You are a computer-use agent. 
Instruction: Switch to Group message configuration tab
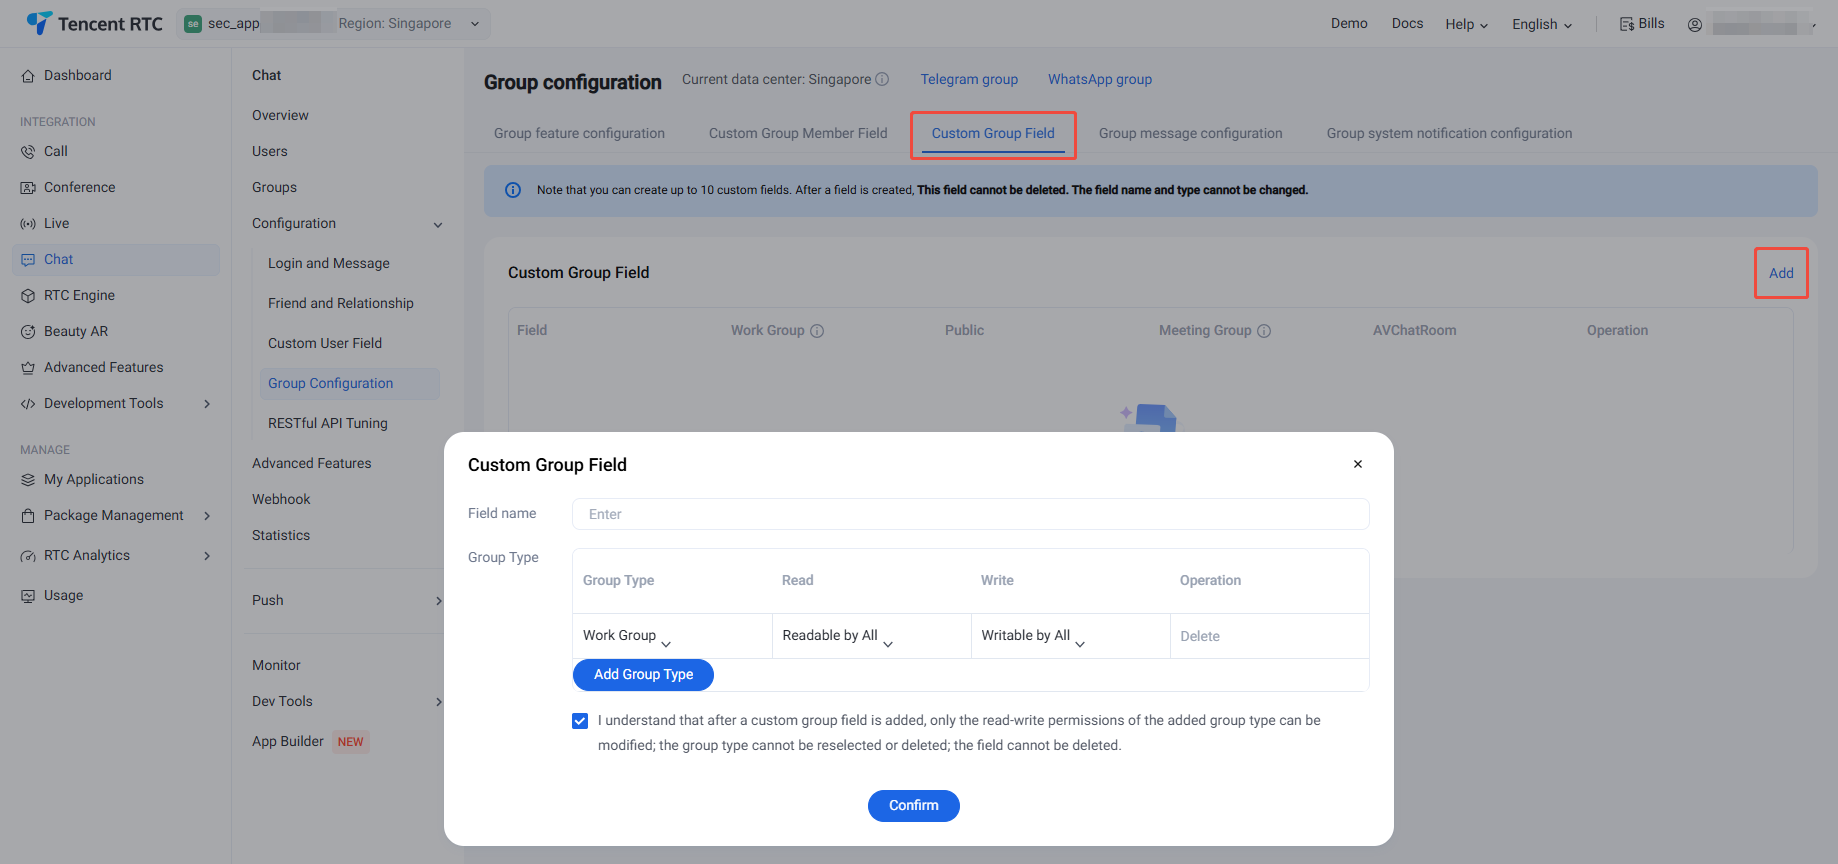point(1190,134)
